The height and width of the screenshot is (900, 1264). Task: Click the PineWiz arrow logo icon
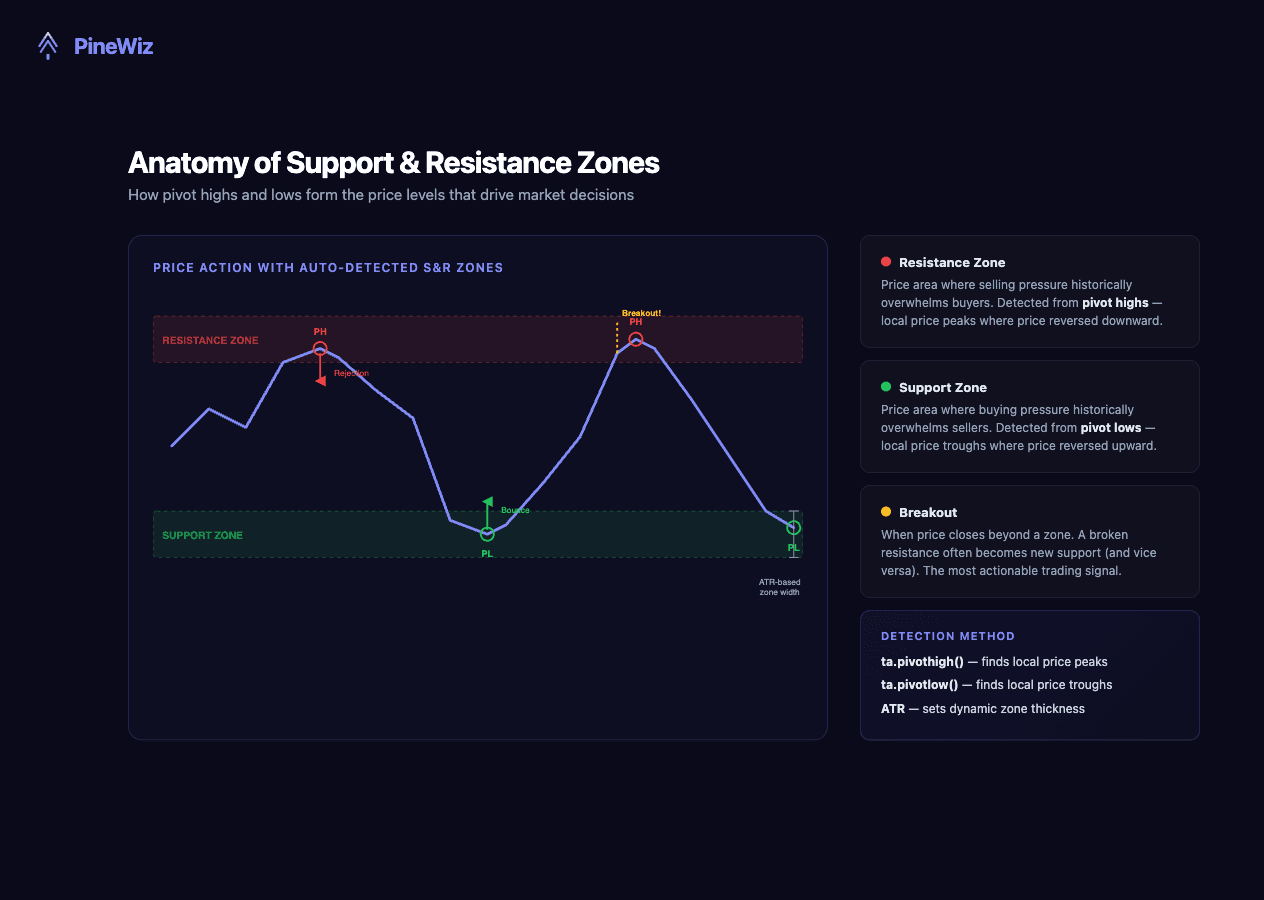[x=47, y=45]
